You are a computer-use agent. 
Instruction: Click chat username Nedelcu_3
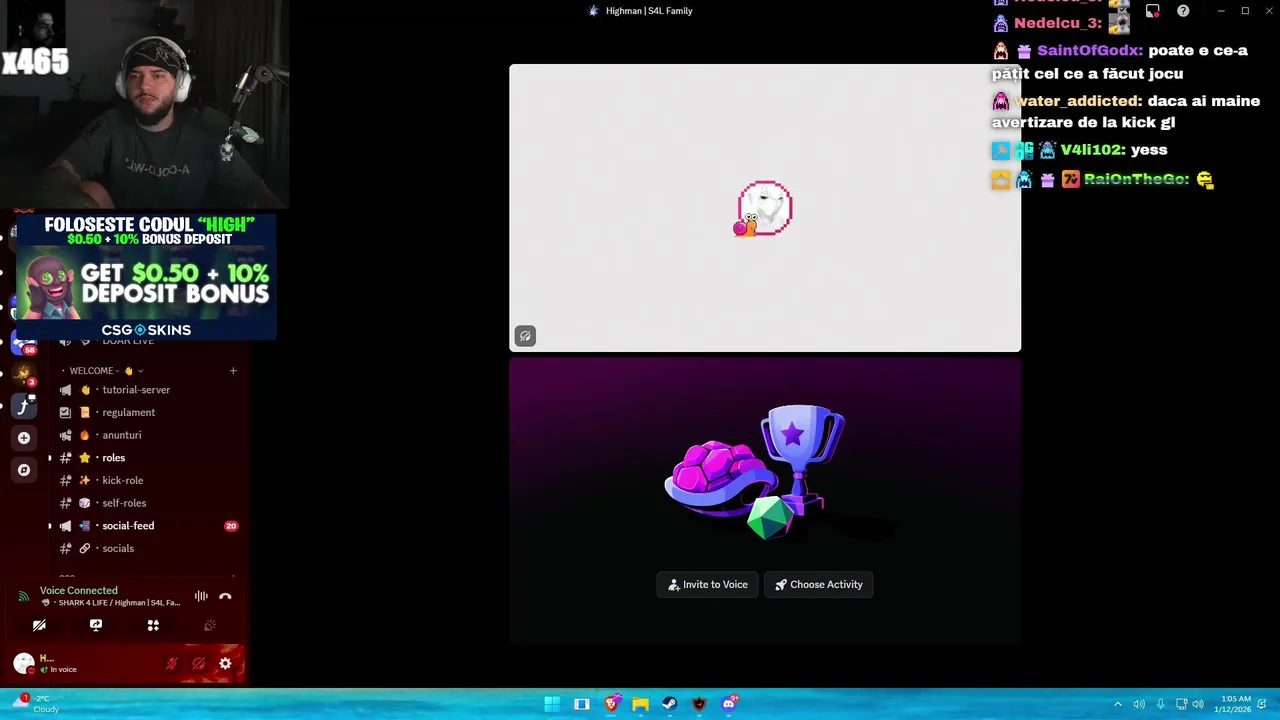coord(1058,23)
